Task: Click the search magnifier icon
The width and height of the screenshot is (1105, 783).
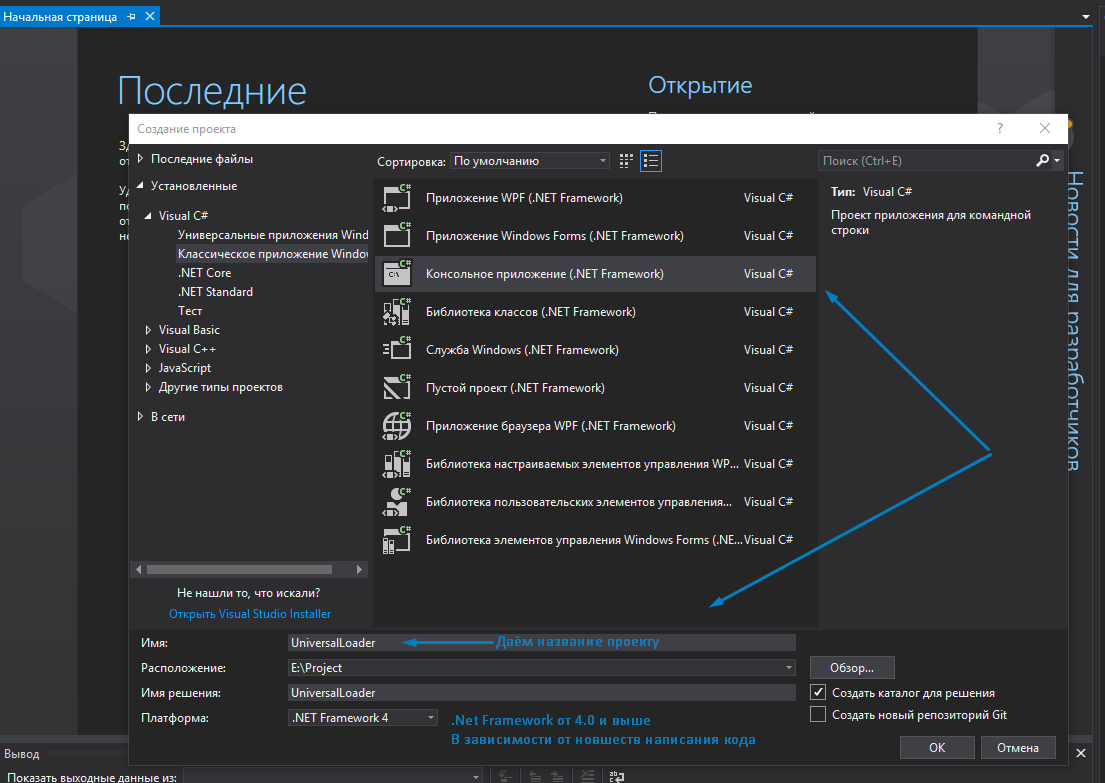Action: 1042,161
